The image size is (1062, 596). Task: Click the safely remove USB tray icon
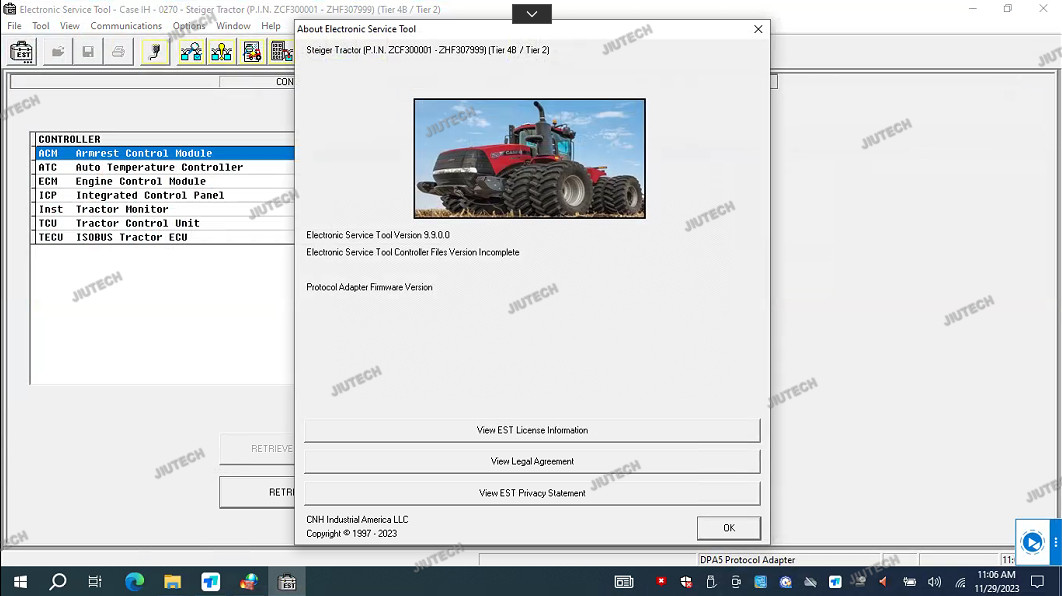710,582
